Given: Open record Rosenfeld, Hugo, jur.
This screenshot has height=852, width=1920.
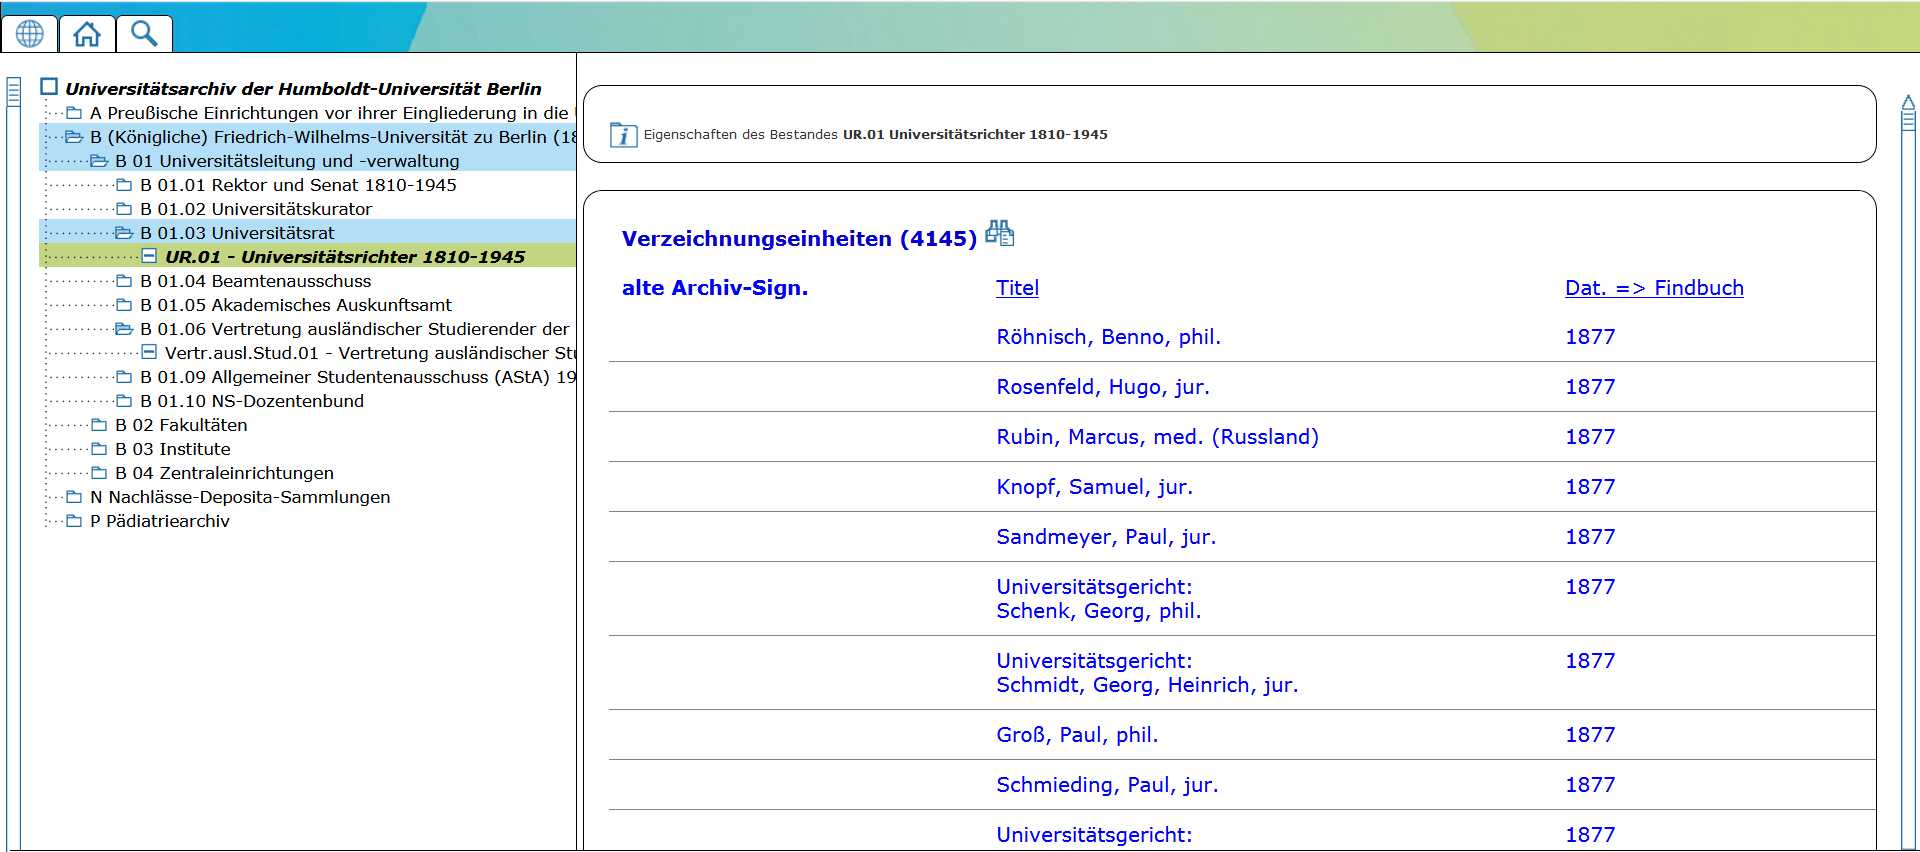Looking at the screenshot, I should (x=1103, y=387).
